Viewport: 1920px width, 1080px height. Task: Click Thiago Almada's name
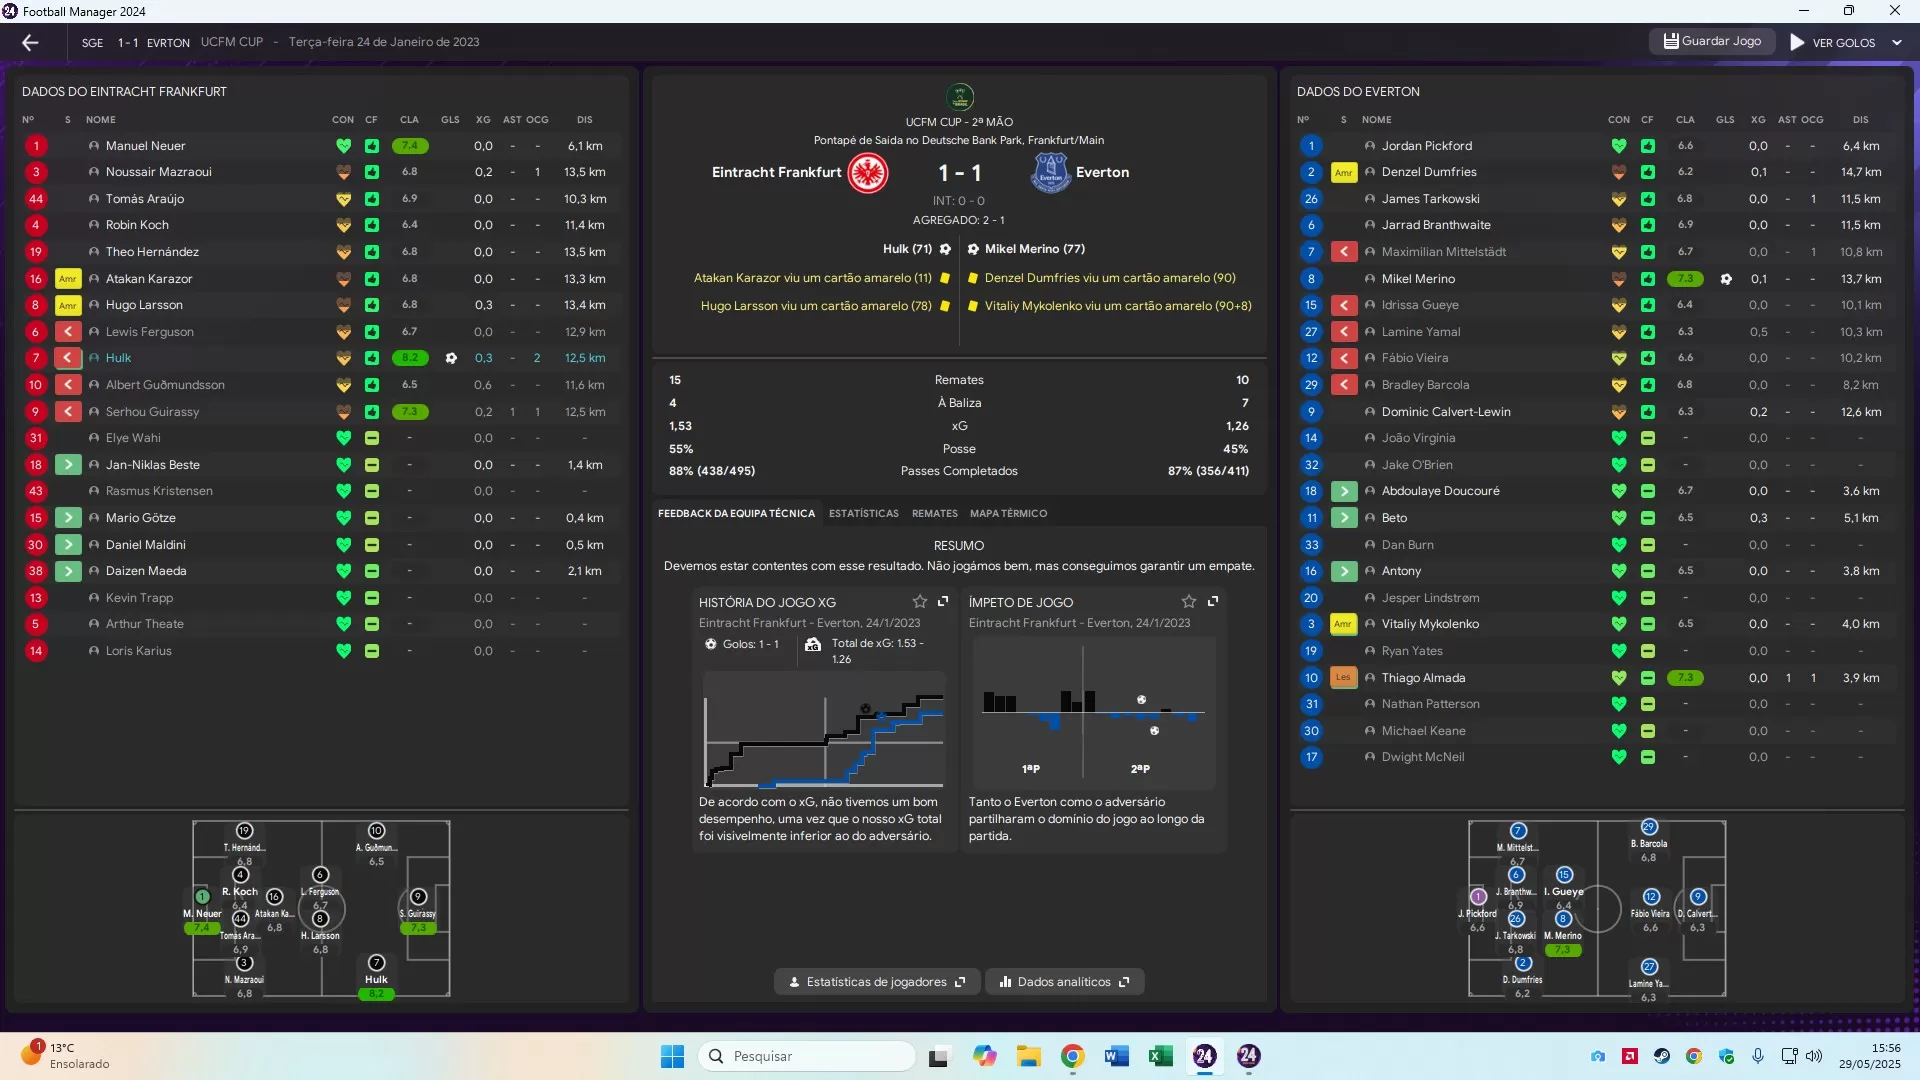[x=1422, y=678]
